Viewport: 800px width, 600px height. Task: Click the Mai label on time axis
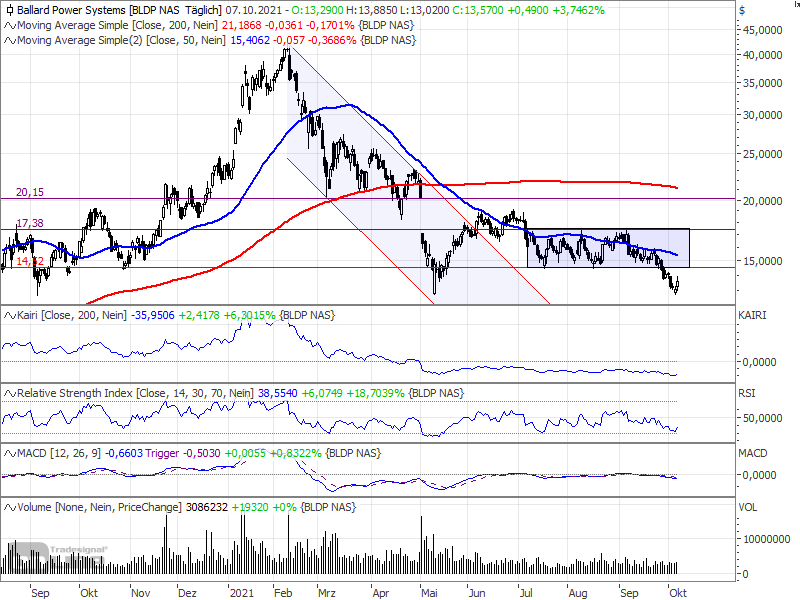click(x=429, y=593)
